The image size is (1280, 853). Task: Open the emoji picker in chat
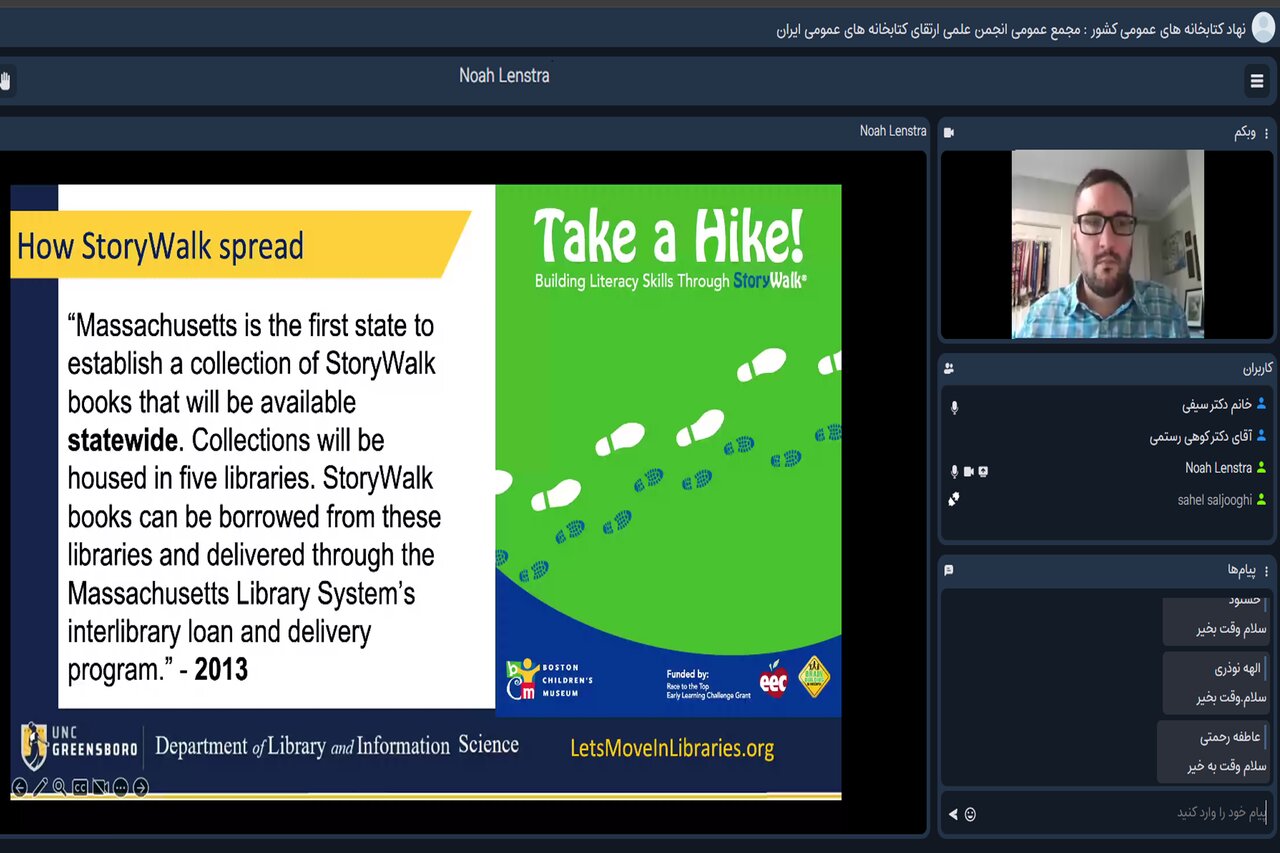pos(970,814)
